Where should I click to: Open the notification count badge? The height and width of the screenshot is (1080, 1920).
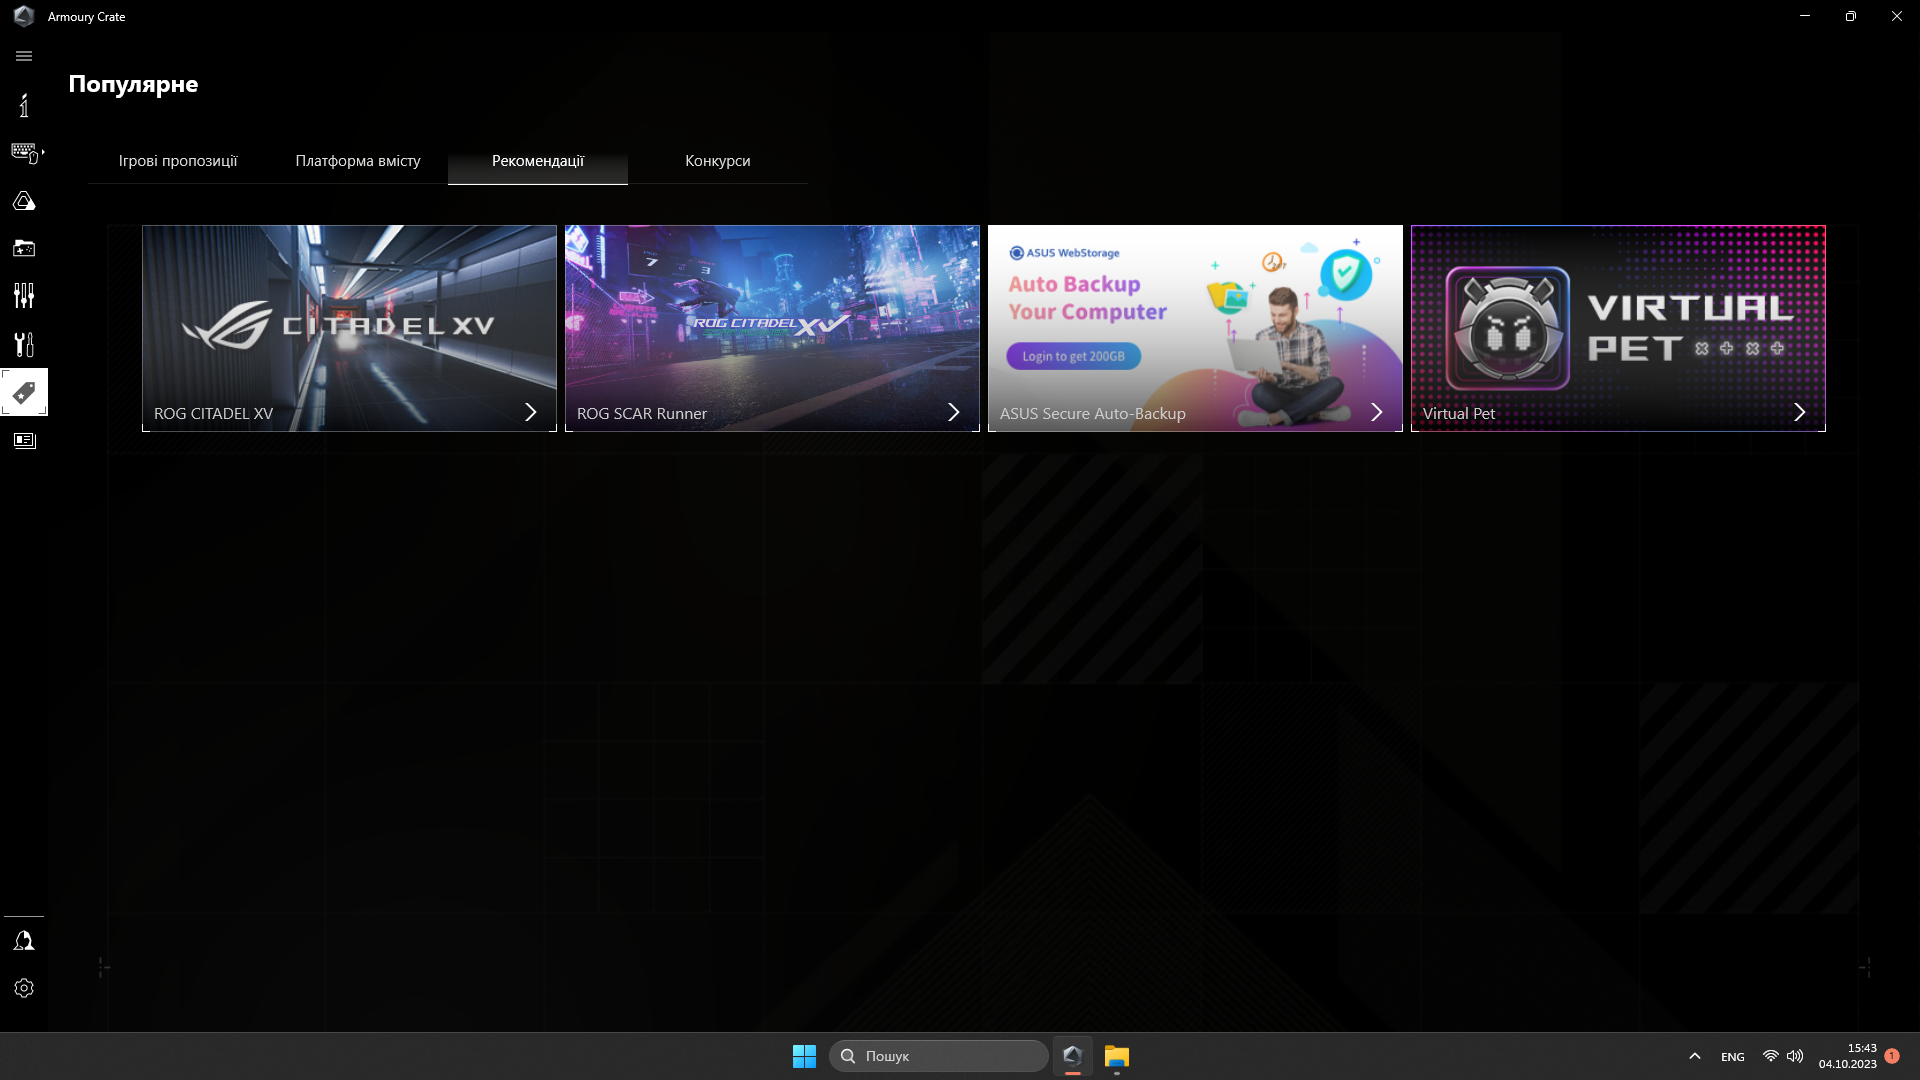point(1892,1055)
